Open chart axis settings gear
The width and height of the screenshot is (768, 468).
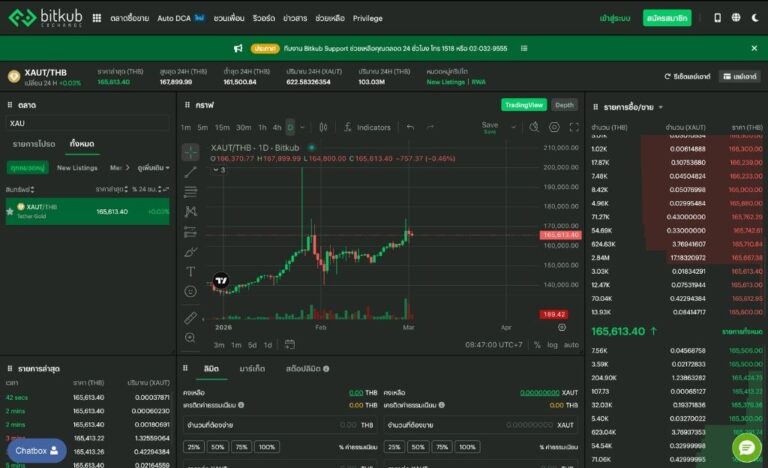562,327
